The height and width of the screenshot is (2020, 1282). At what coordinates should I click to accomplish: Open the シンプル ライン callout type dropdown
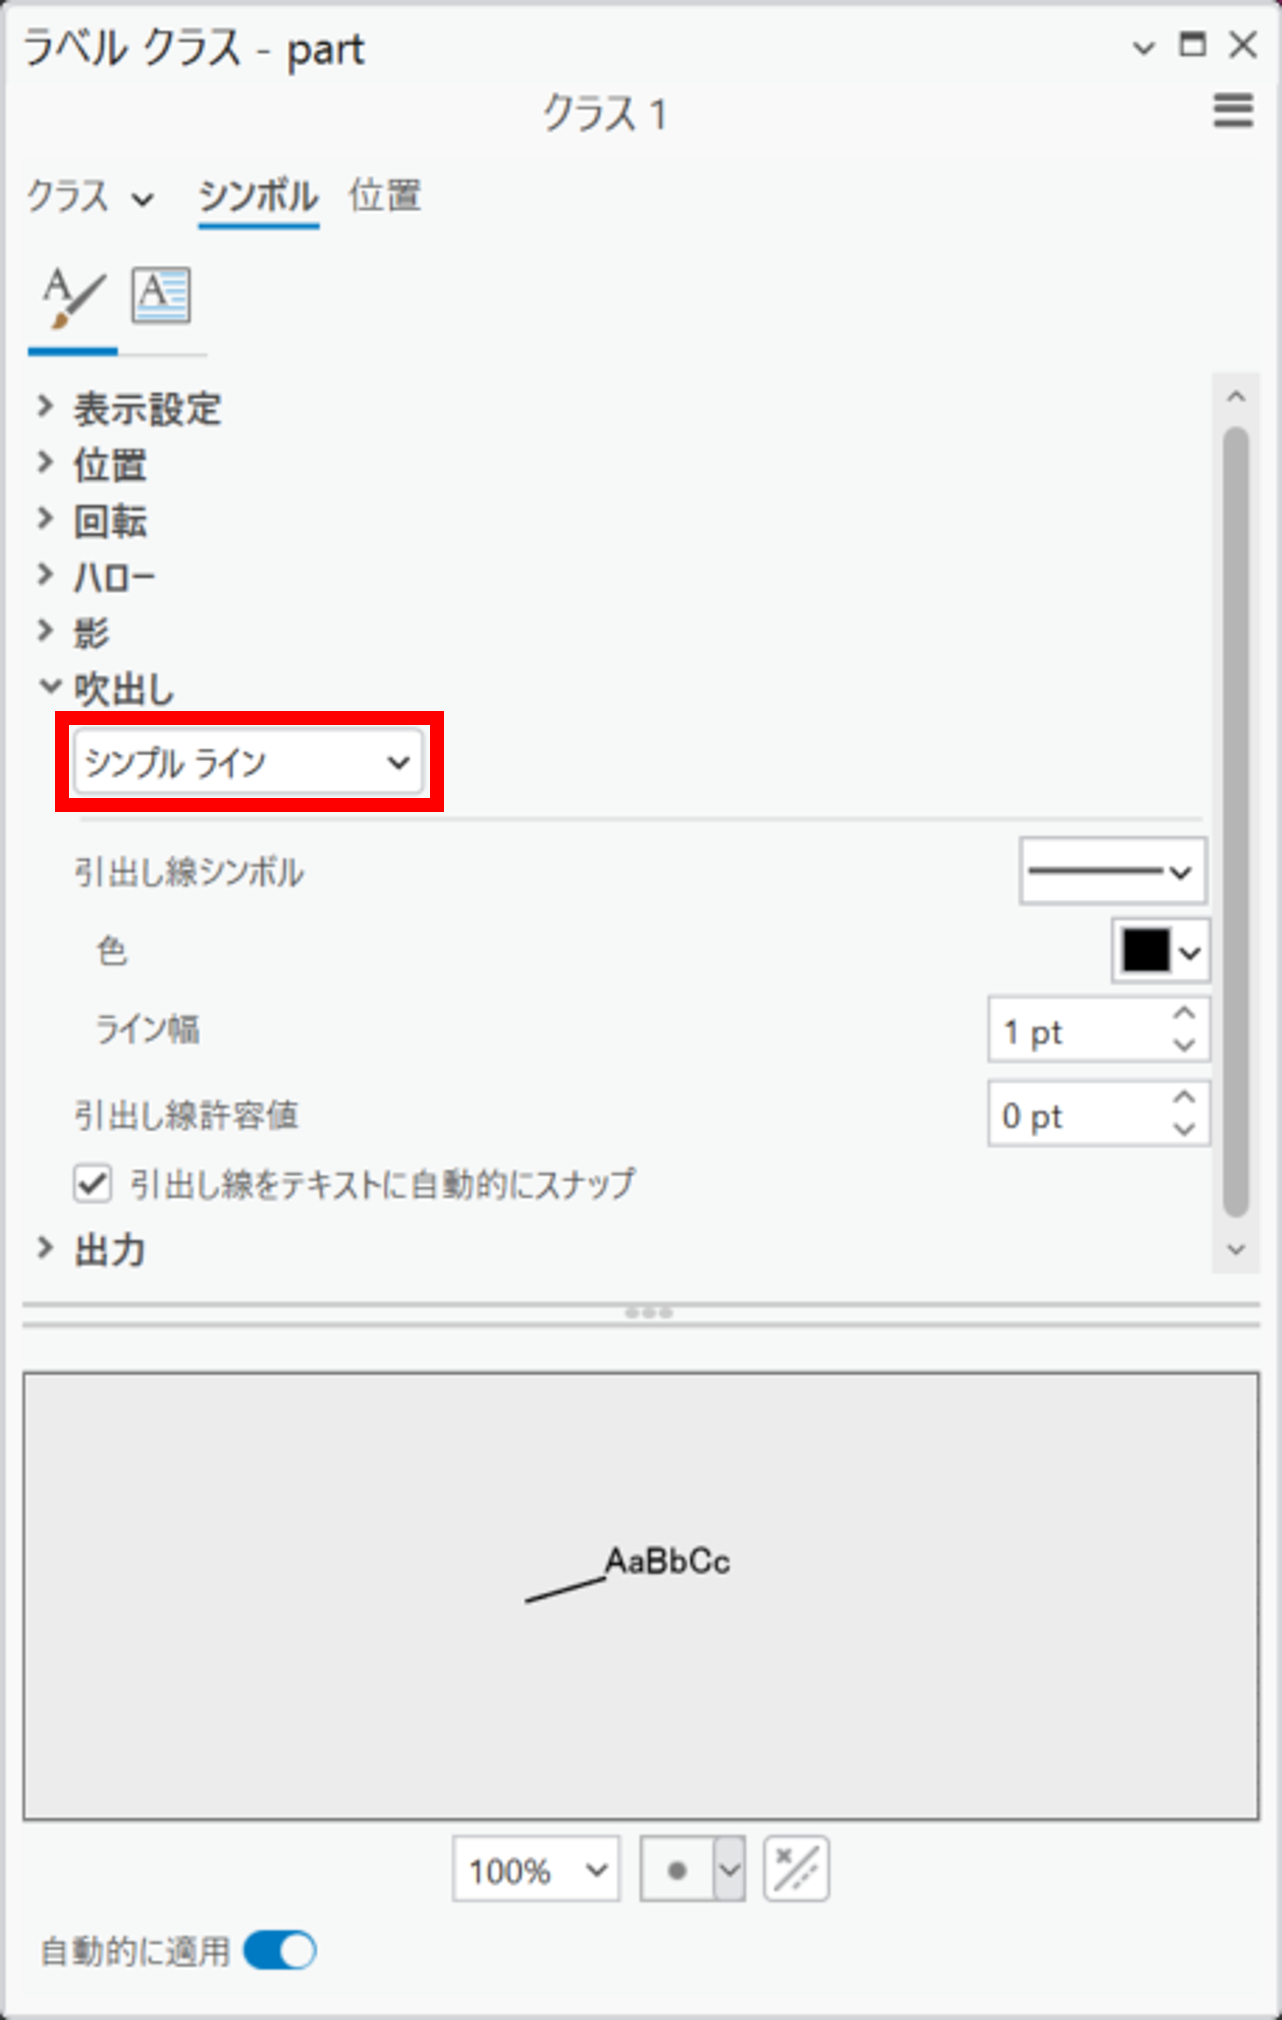pos(248,762)
